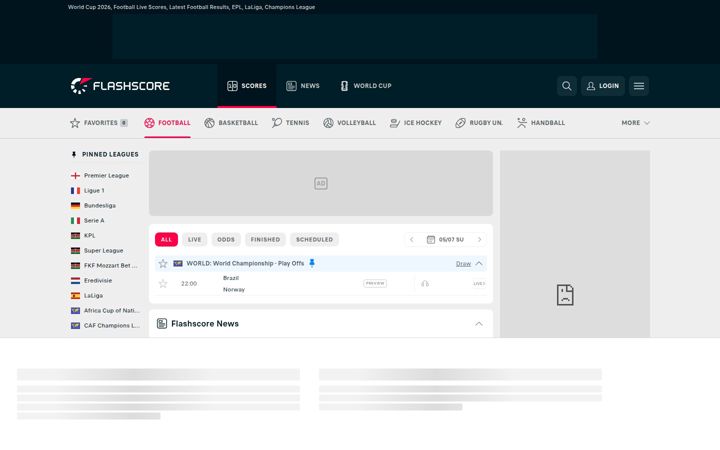Screen dimensions: 720x450
Task: Open the Premier League pinned league
Action: [106, 175]
